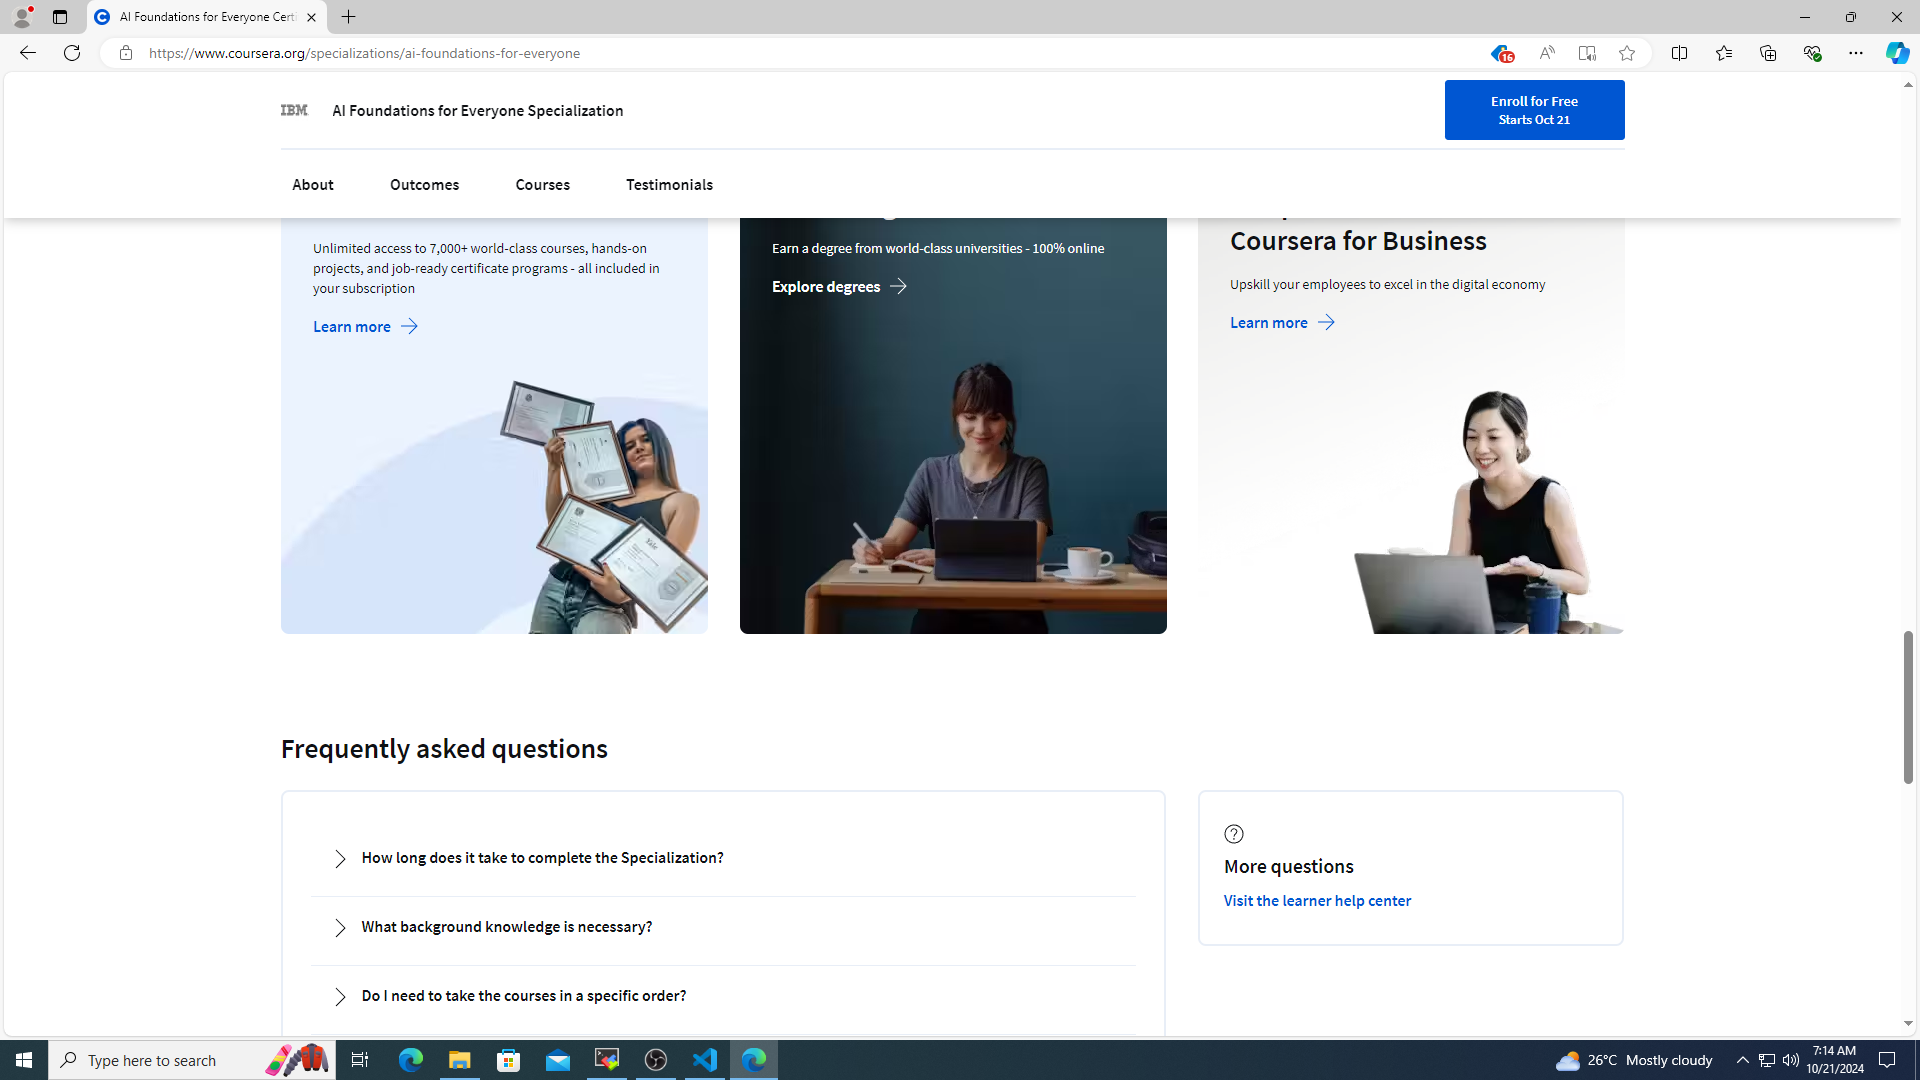Screen dimensions: 1920x1080
Task: Refresh the Coursera page
Action: click(72, 53)
